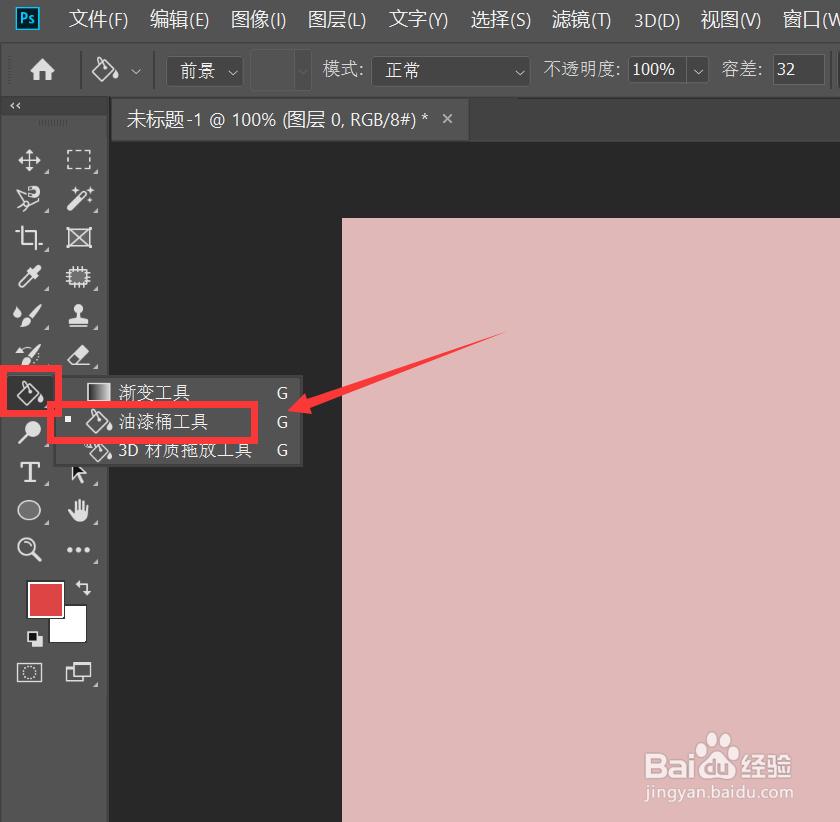840x822 pixels.
Task: Select the Clone Stamp tool
Action: [79, 316]
